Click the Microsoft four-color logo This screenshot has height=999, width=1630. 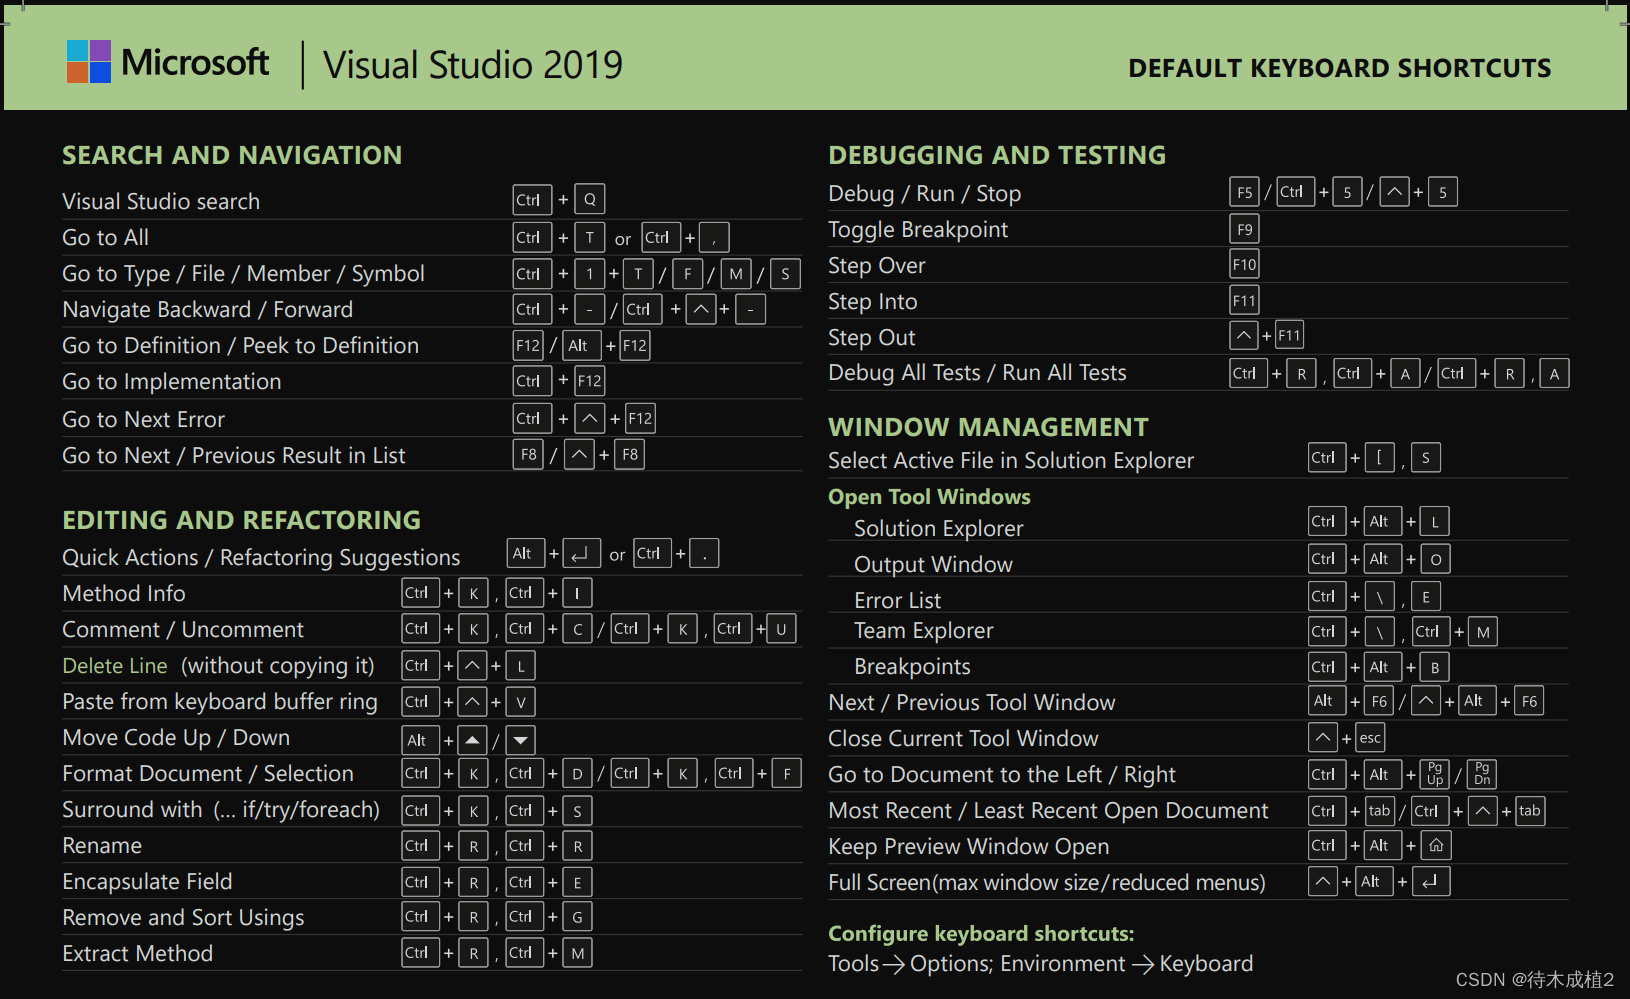coord(89,61)
